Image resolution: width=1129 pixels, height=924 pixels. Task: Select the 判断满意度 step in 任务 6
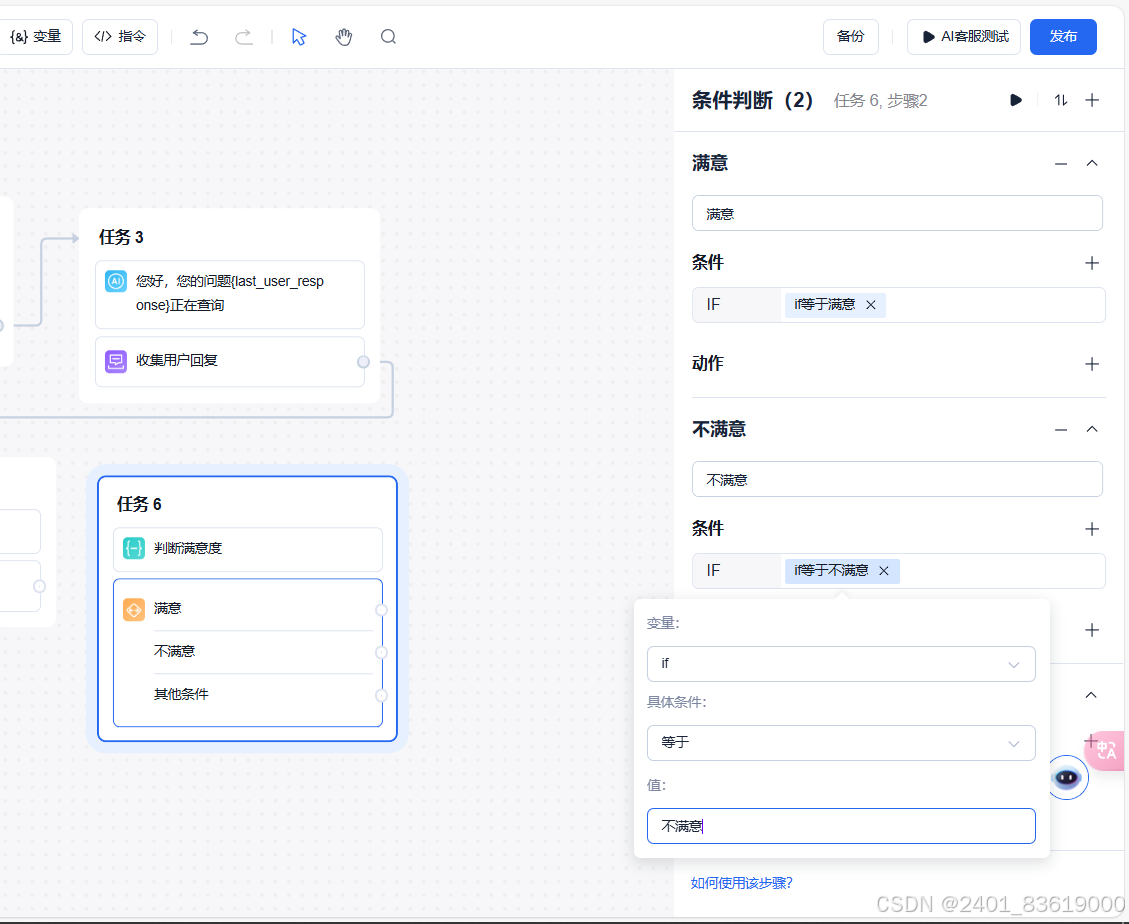point(248,549)
